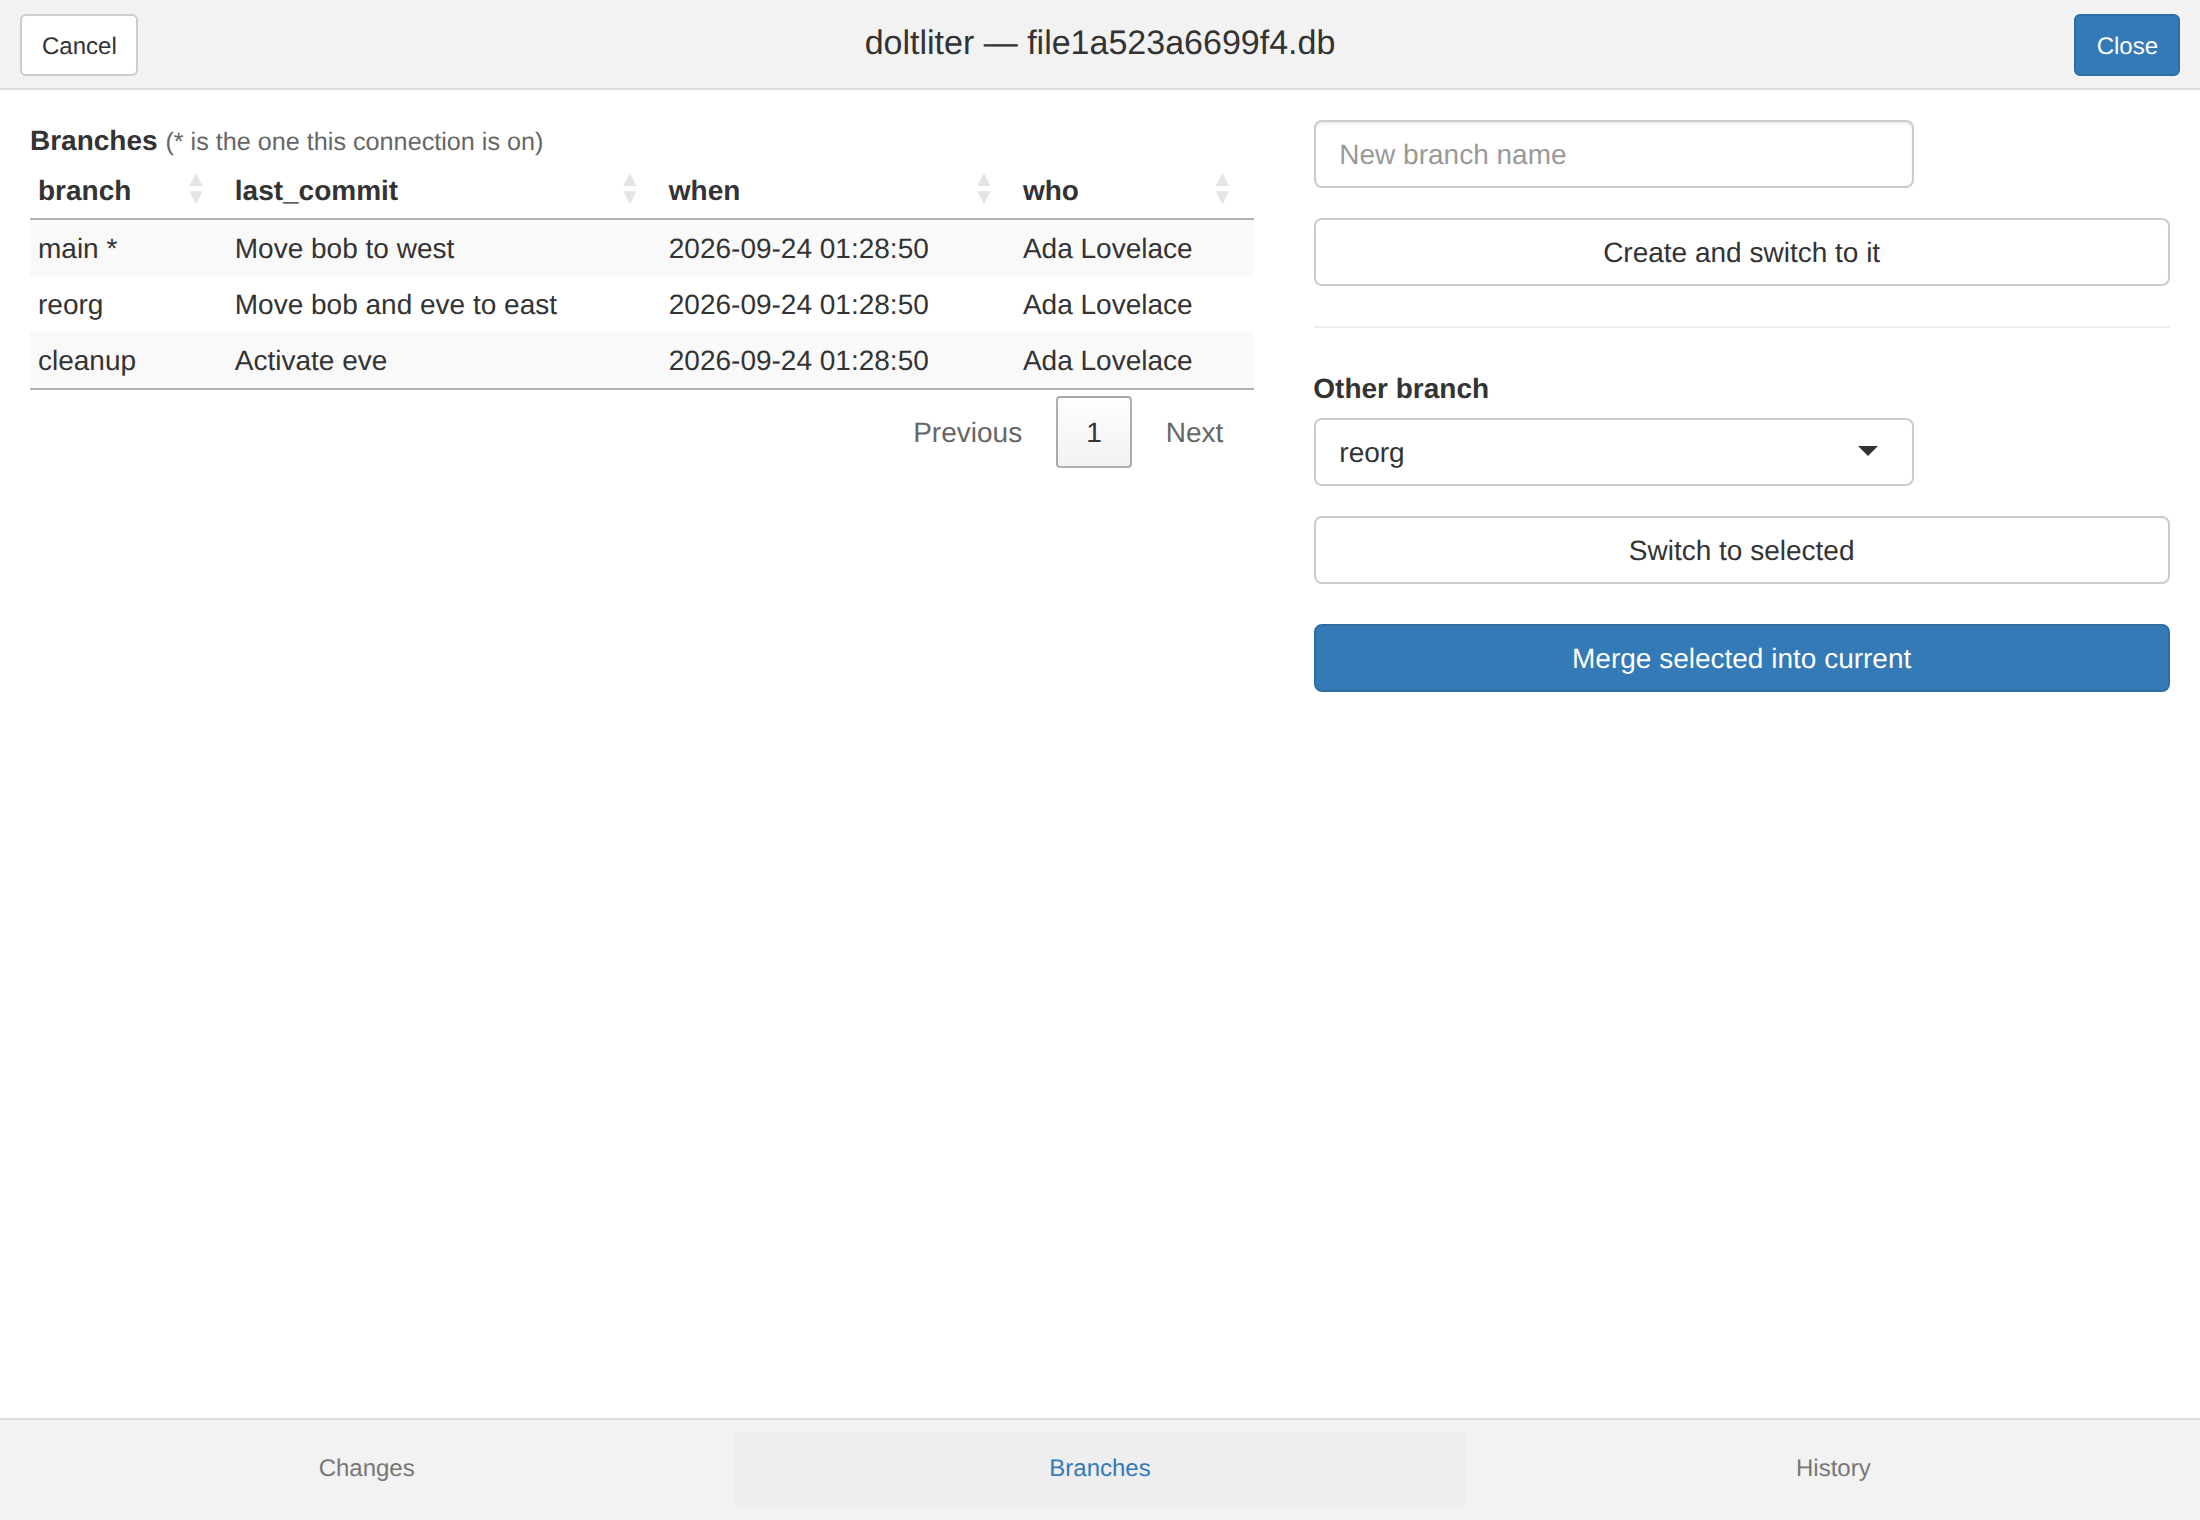
Task: Select page 1 in pagination
Action: (x=1094, y=432)
